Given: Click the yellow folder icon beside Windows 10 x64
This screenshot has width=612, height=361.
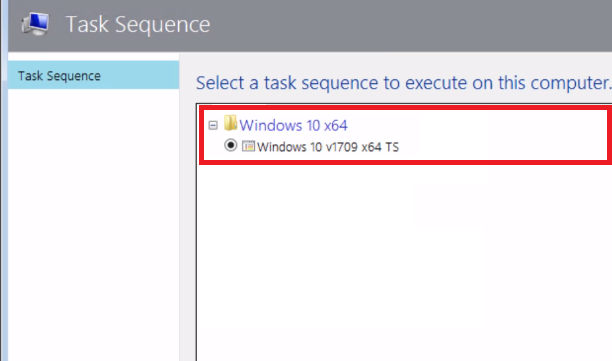Looking at the screenshot, I should [x=230, y=123].
